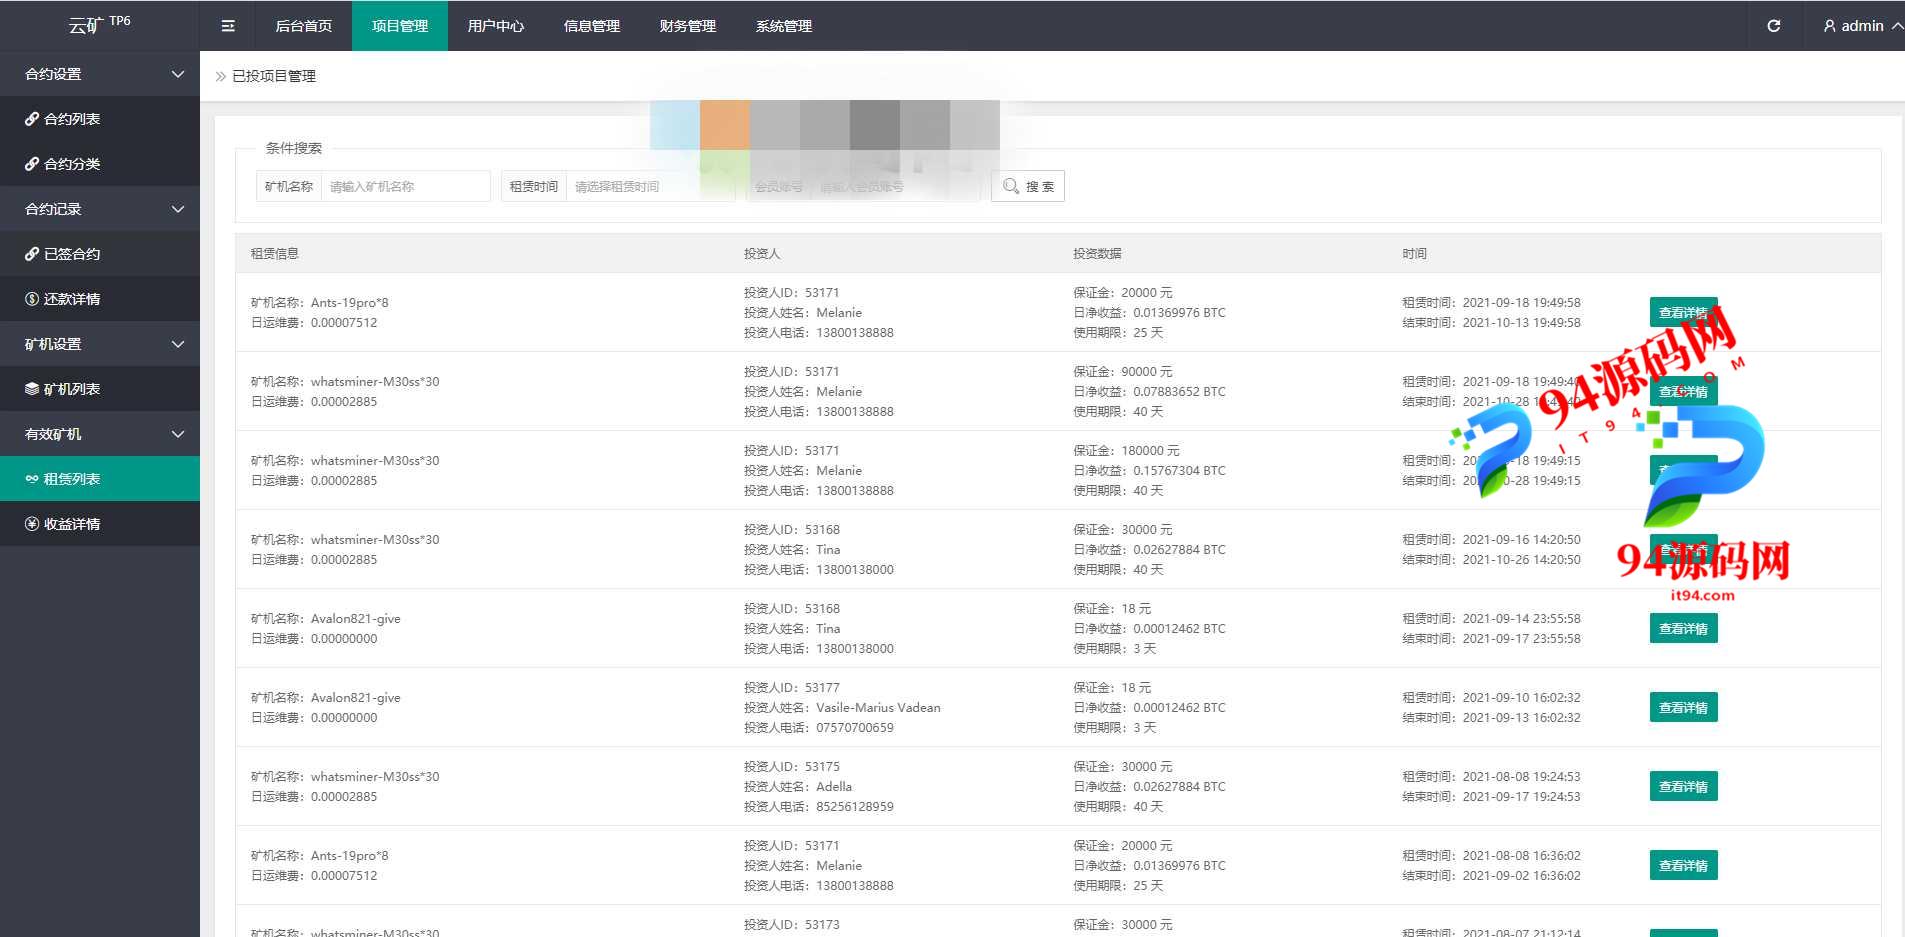This screenshot has width=1905, height=937.
Task: Collapse the 合约设置 sidebar group
Action: [100, 74]
